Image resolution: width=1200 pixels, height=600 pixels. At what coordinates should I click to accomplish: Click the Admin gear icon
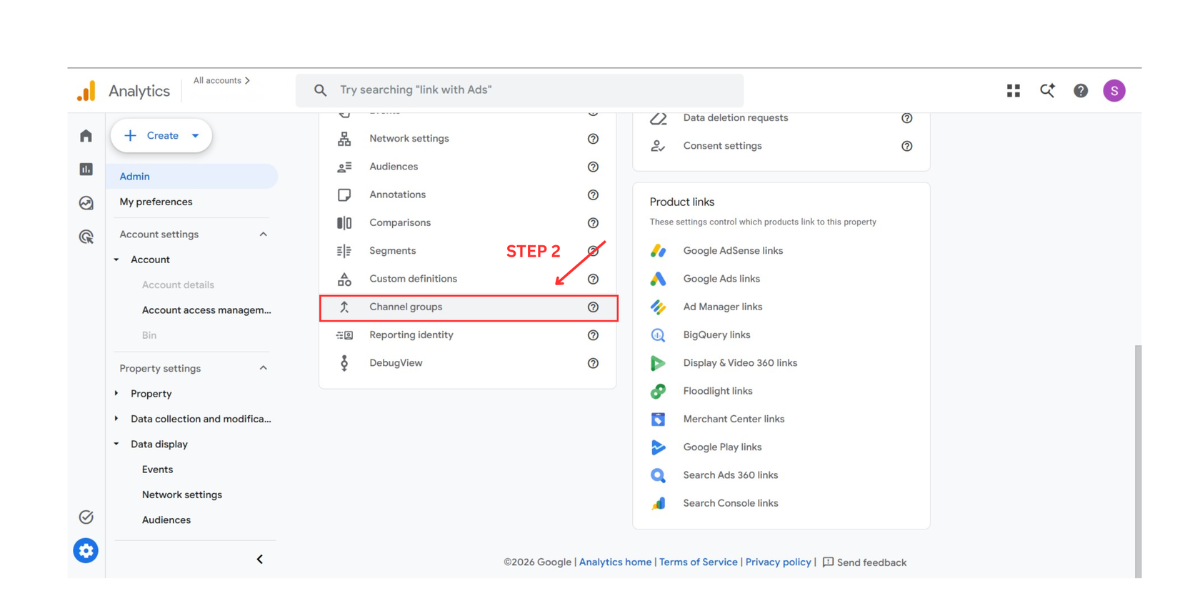[86, 550]
